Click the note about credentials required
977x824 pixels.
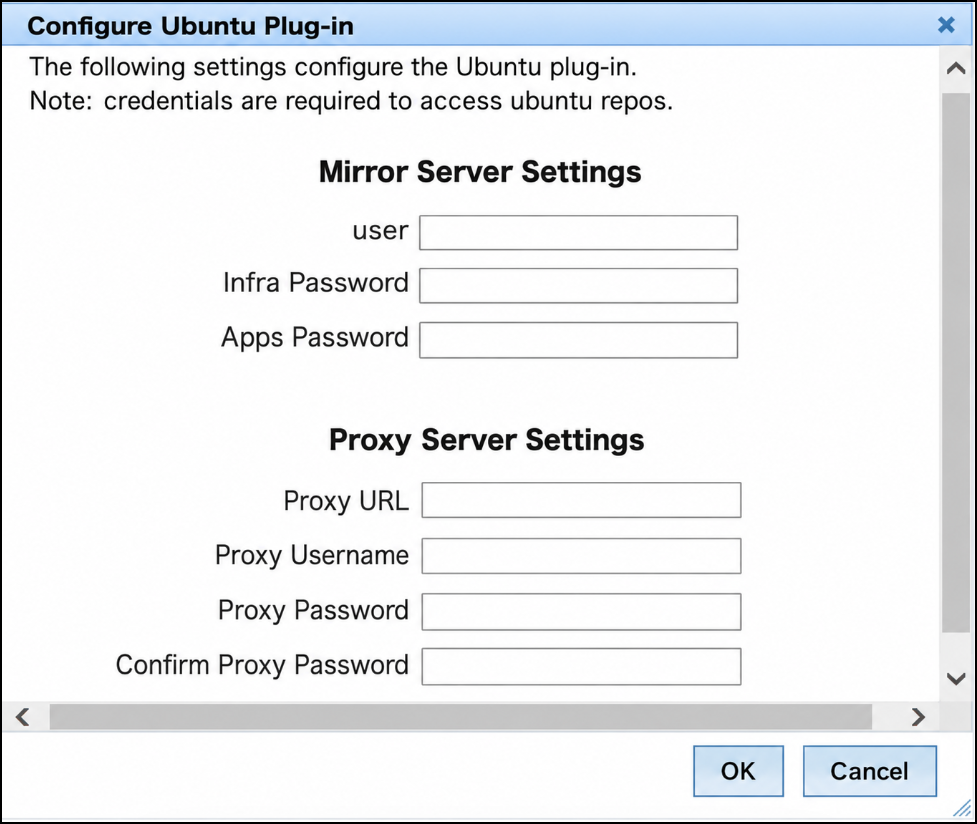pyautogui.click(x=351, y=101)
